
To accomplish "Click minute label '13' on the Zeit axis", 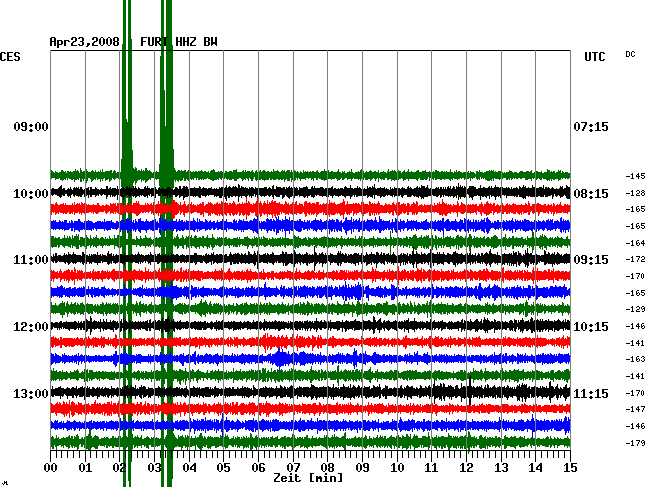I will tap(501, 468).
